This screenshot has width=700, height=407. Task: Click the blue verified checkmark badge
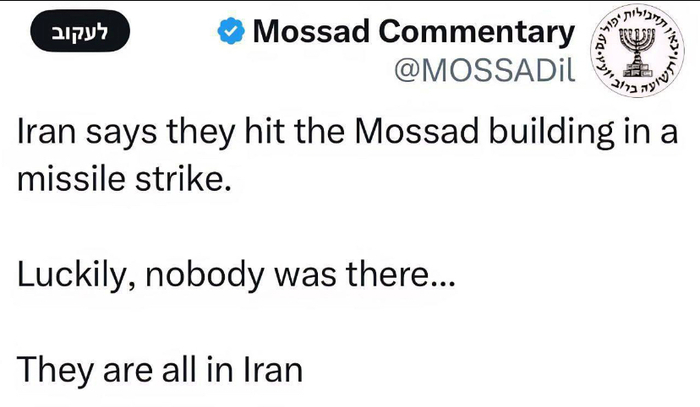(x=231, y=31)
